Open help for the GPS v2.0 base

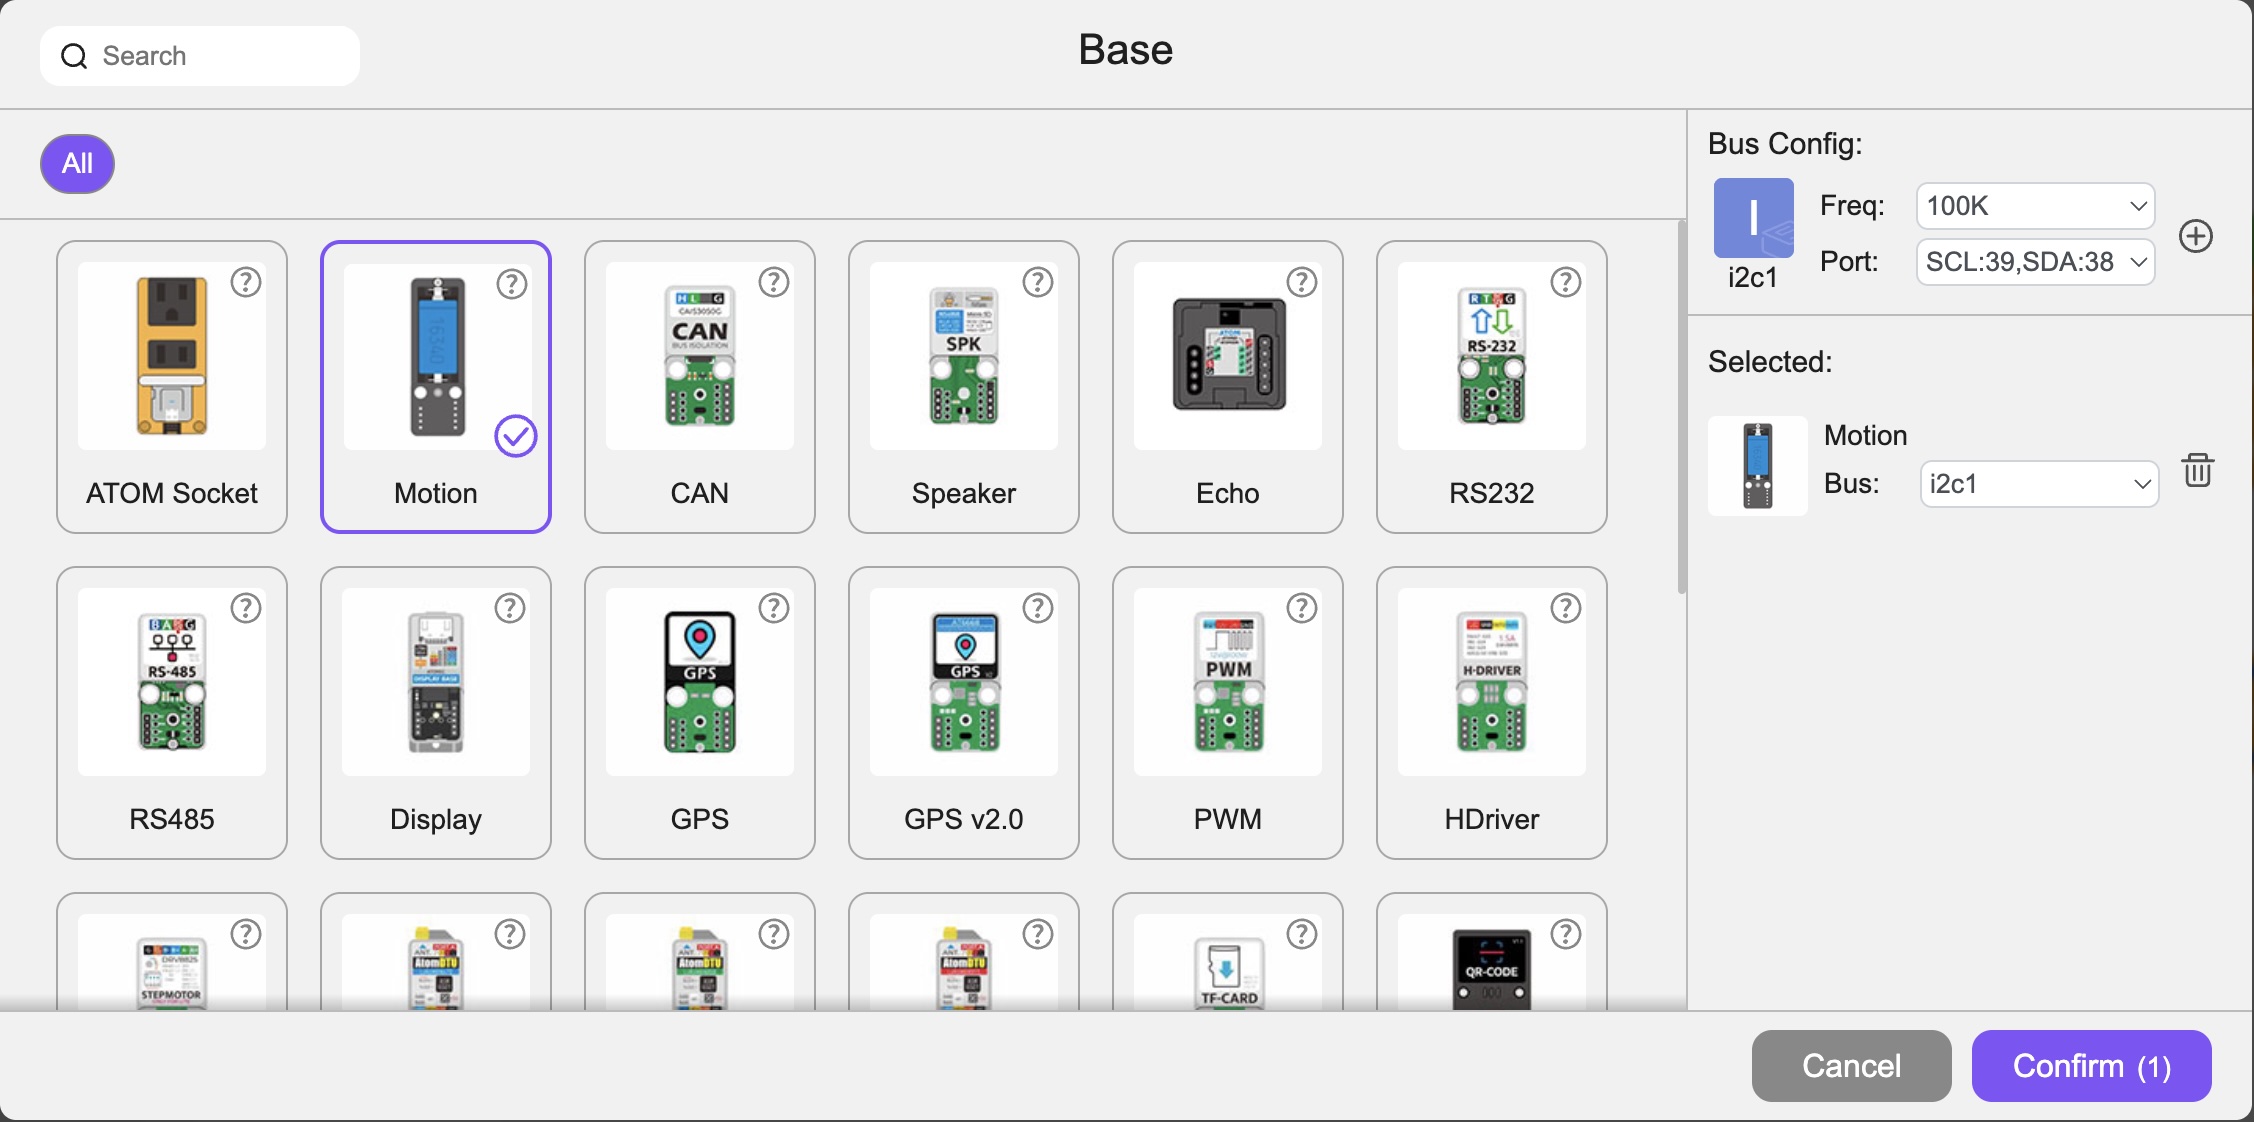click(x=1038, y=608)
